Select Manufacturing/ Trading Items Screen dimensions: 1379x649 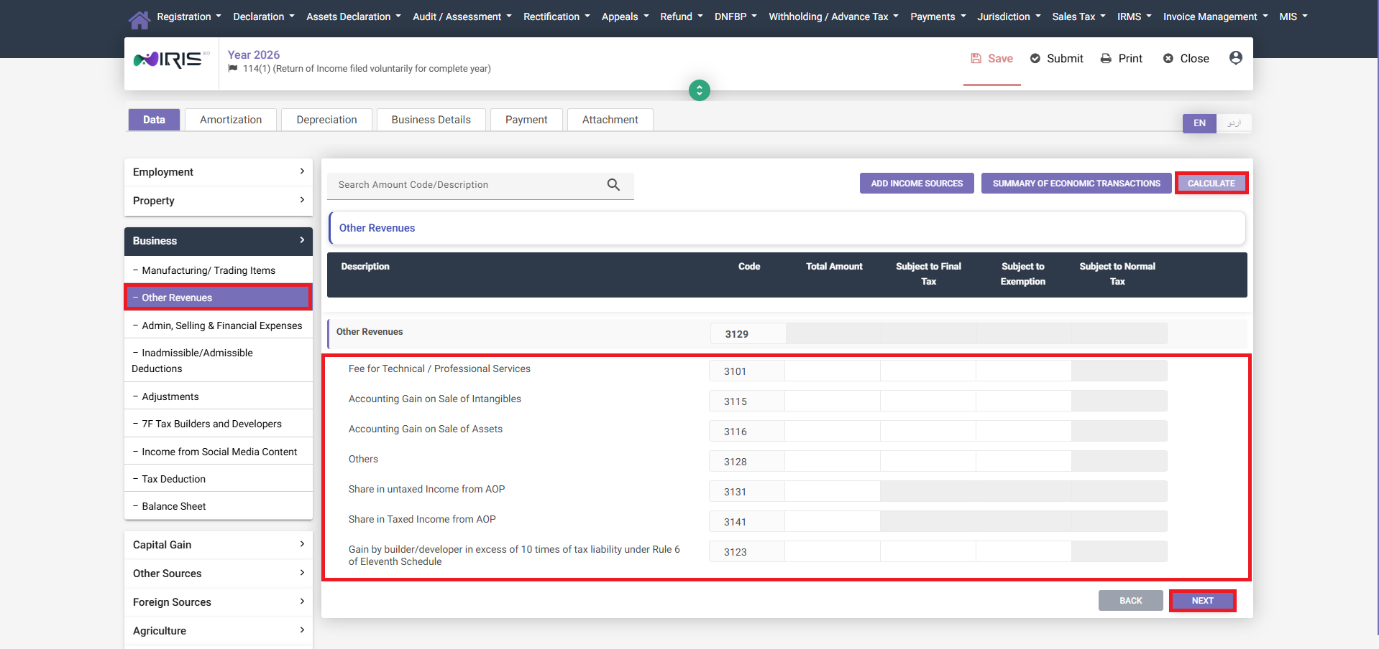tap(218, 271)
